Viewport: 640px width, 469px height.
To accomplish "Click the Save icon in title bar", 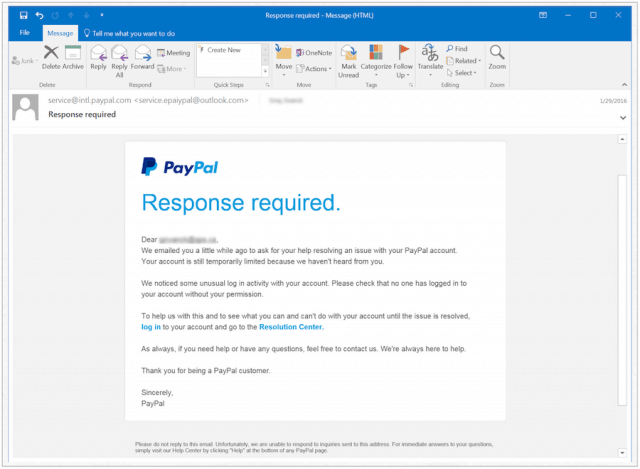I will click(x=24, y=15).
